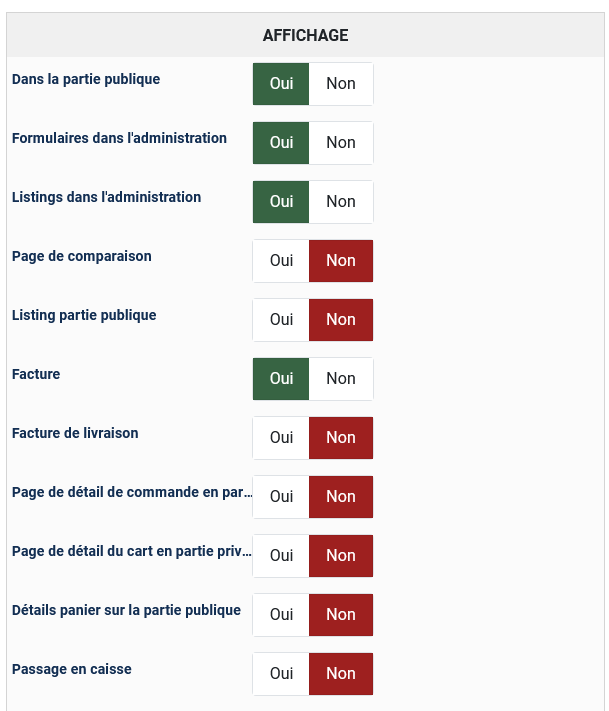
Task: Disable 'Formulaires dans l'administration' with Non
Action: click(x=341, y=143)
